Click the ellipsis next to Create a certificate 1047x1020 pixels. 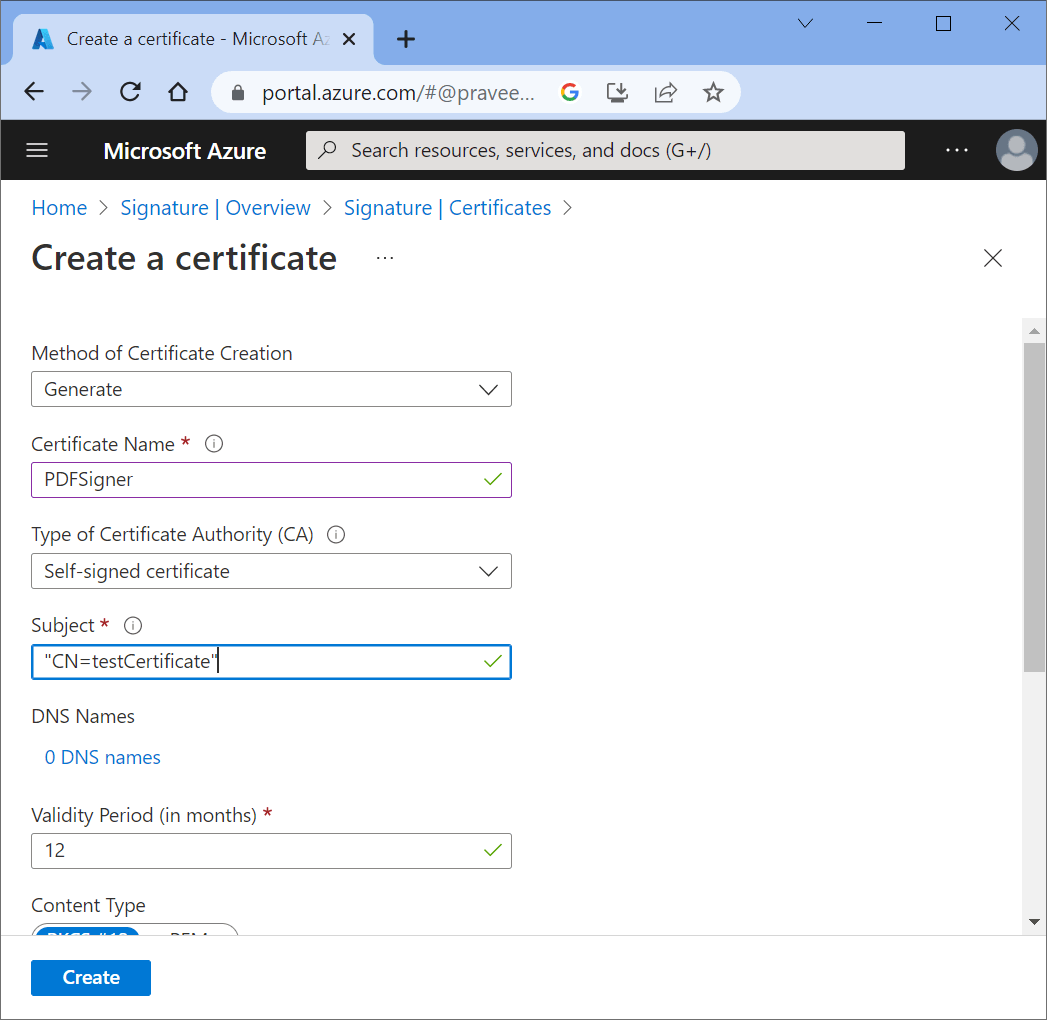point(385,258)
